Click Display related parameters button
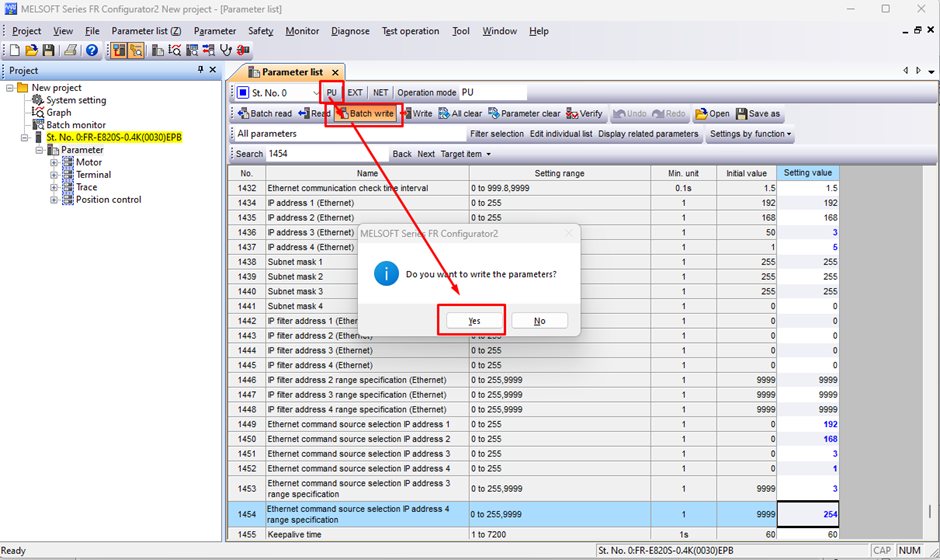The height and width of the screenshot is (560, 940). (648, 134)
